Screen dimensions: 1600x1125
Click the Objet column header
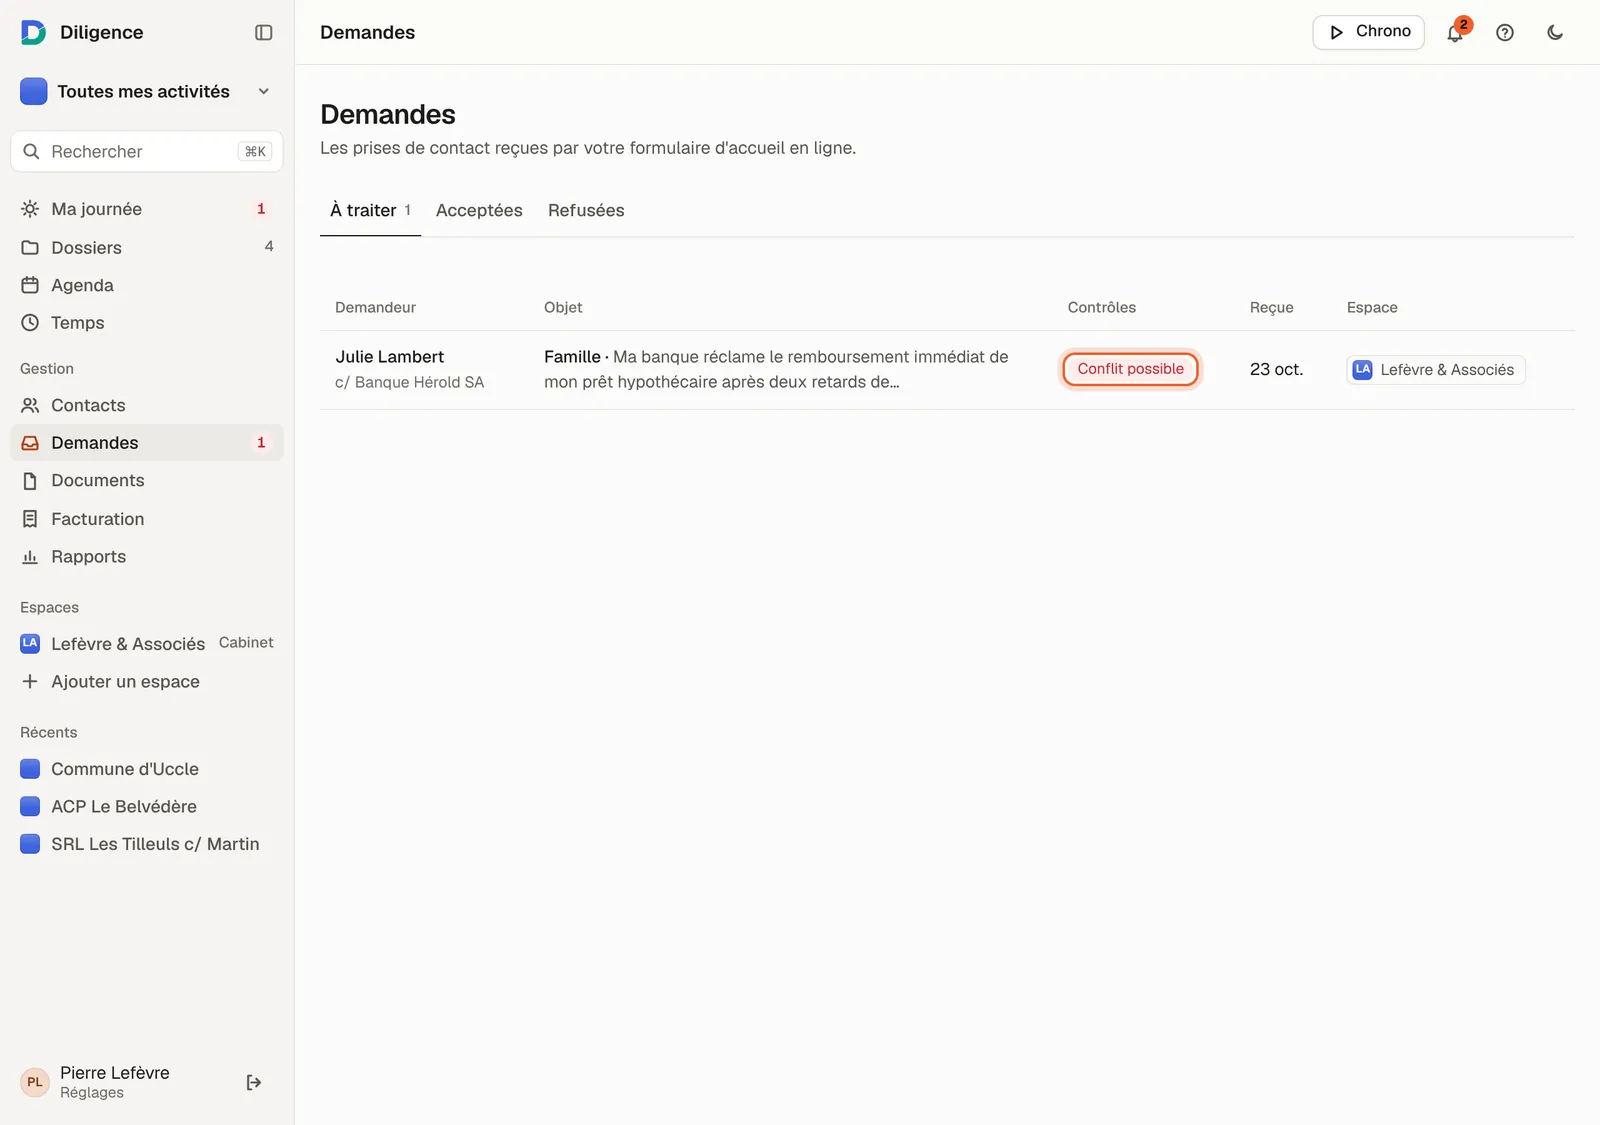point(563,307)
